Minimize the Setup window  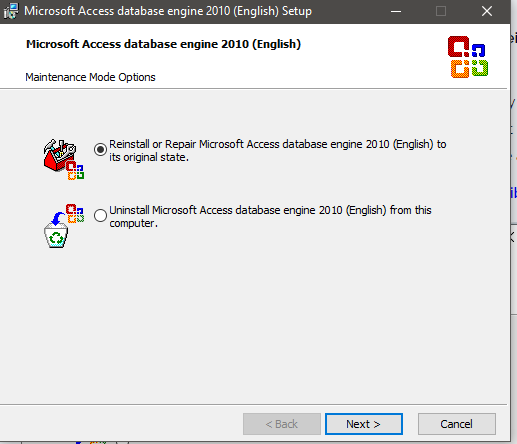[x=396, y=11]
